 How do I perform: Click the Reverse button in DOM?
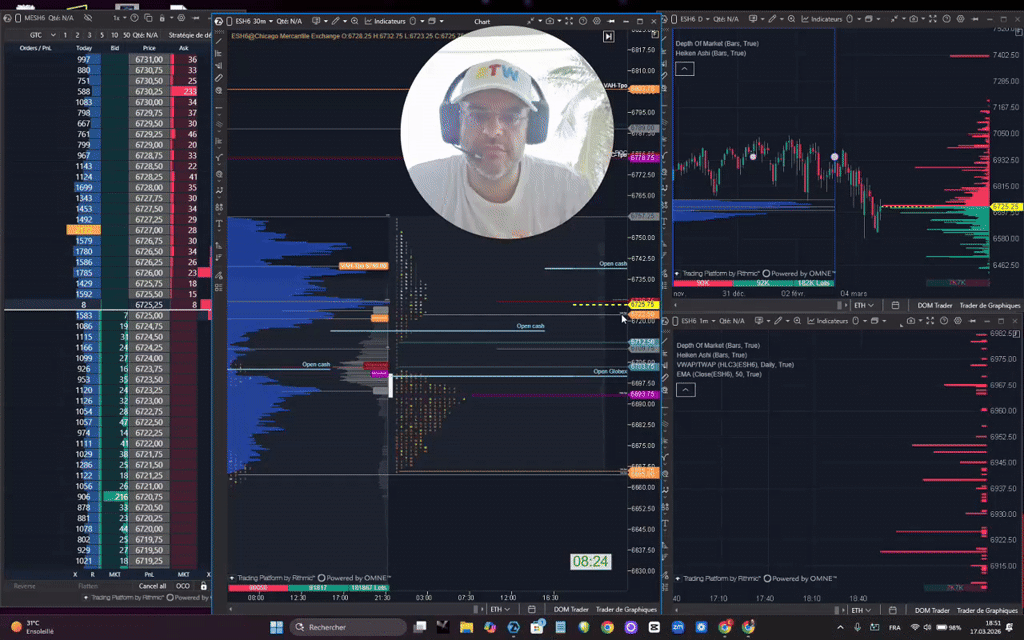pos(25,586)
